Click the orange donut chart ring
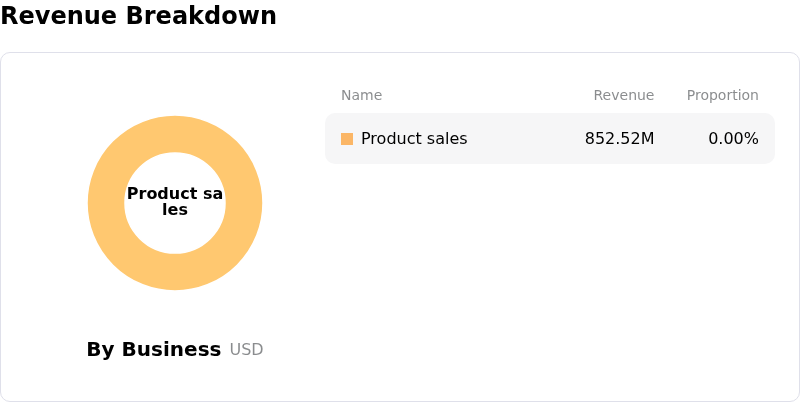The height and width of the screenshot is (402, 800). click(107, 203)
